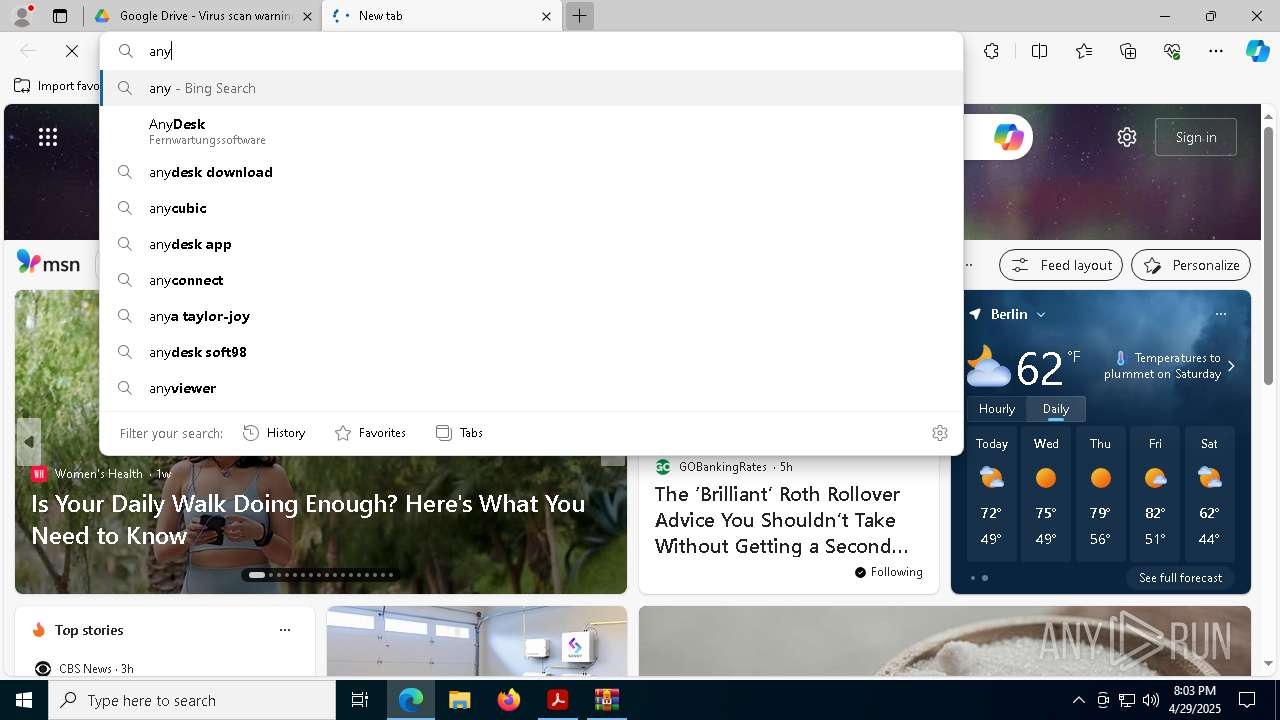Open Top stories more options ellipsis
The width and height of the screenshot is (1280, 720).
[x=285, y=630]
